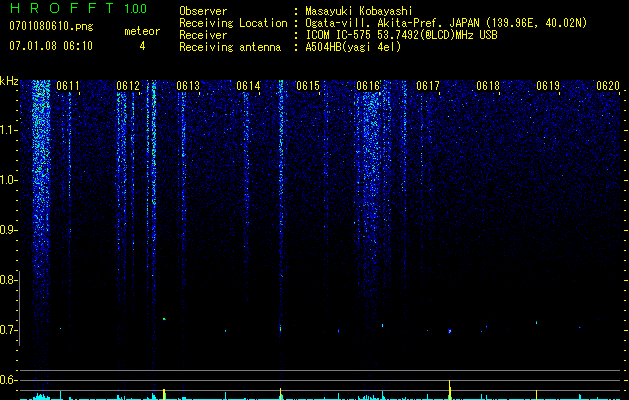
Task: Click the Receiving antenna label
Action: 230,47
